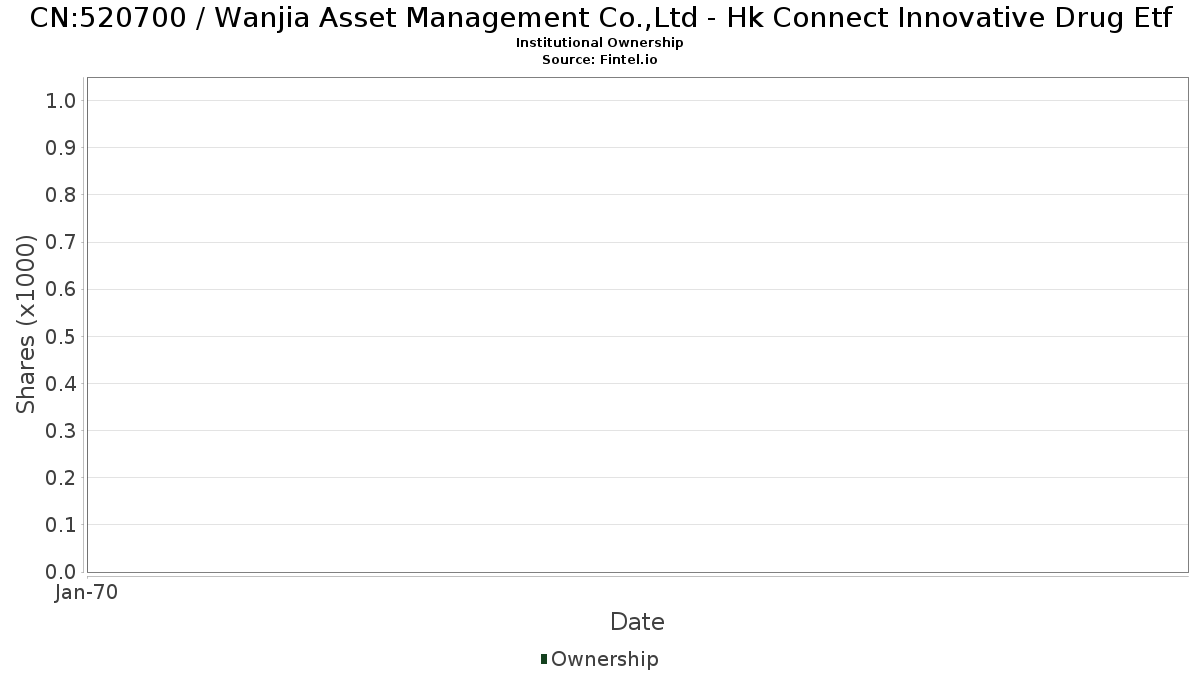Click the 0.3 y-axis tick label
This screenshot has height=675, width=1200.
[x=61, y=430]
